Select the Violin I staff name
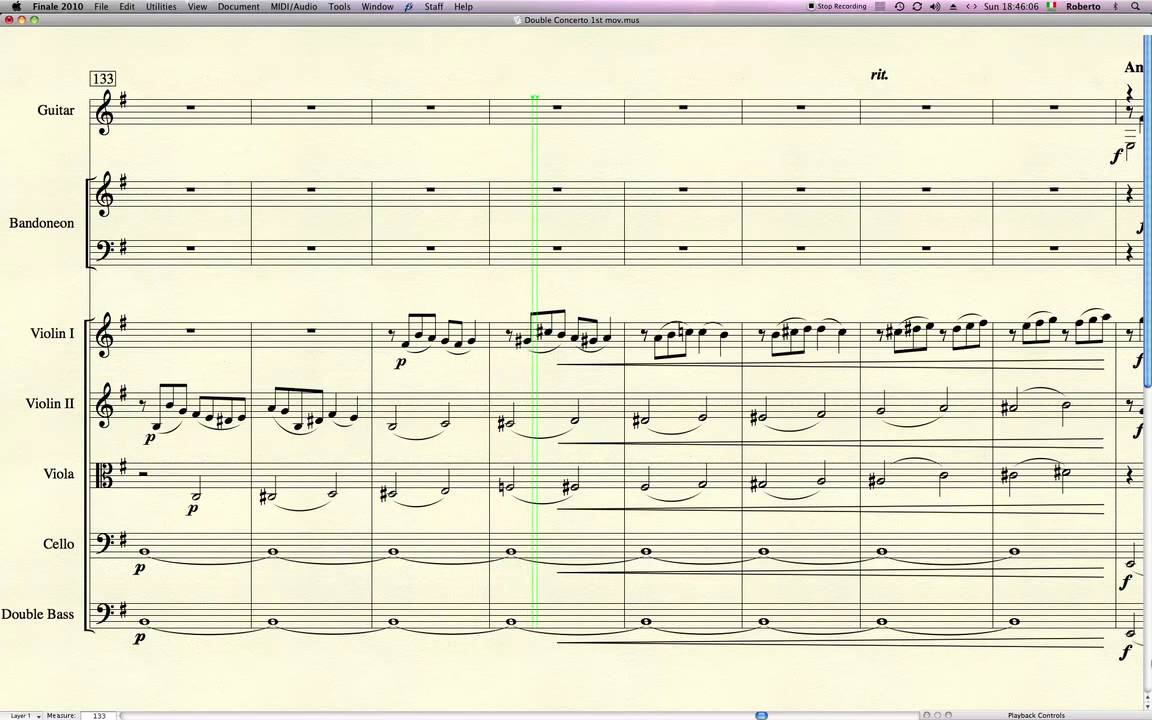The image size is (1152, 720). [52, 334]
